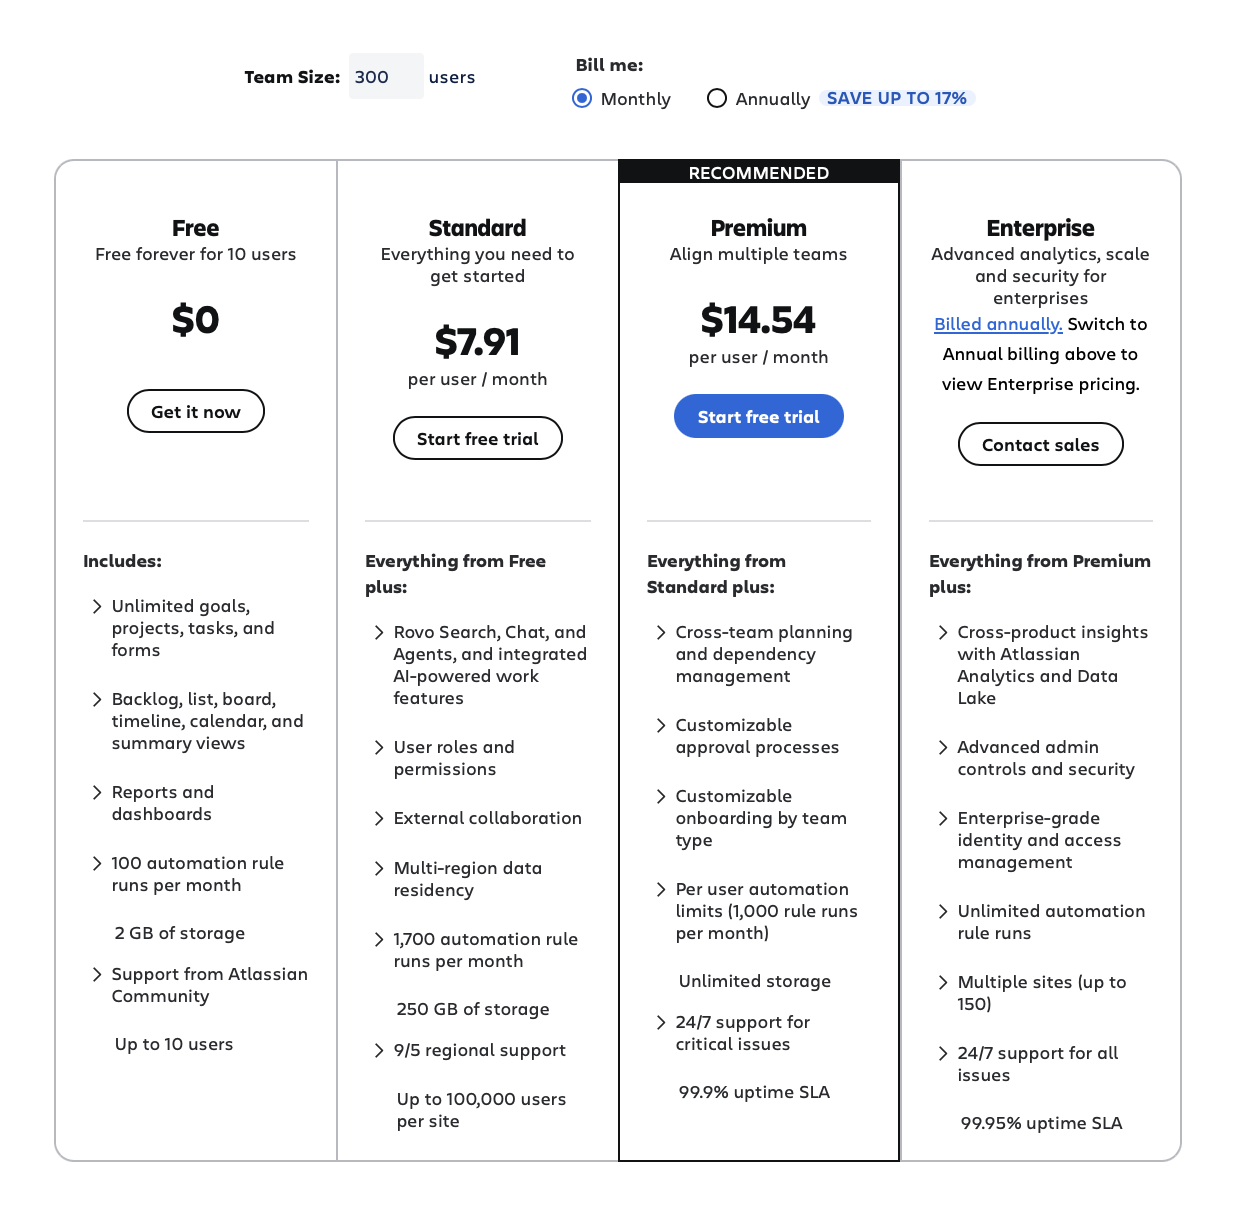1238x1212 pixels.
Task: Expand Cross-product insights chevron
Action: pyautogui.click(x=943, y=632)
